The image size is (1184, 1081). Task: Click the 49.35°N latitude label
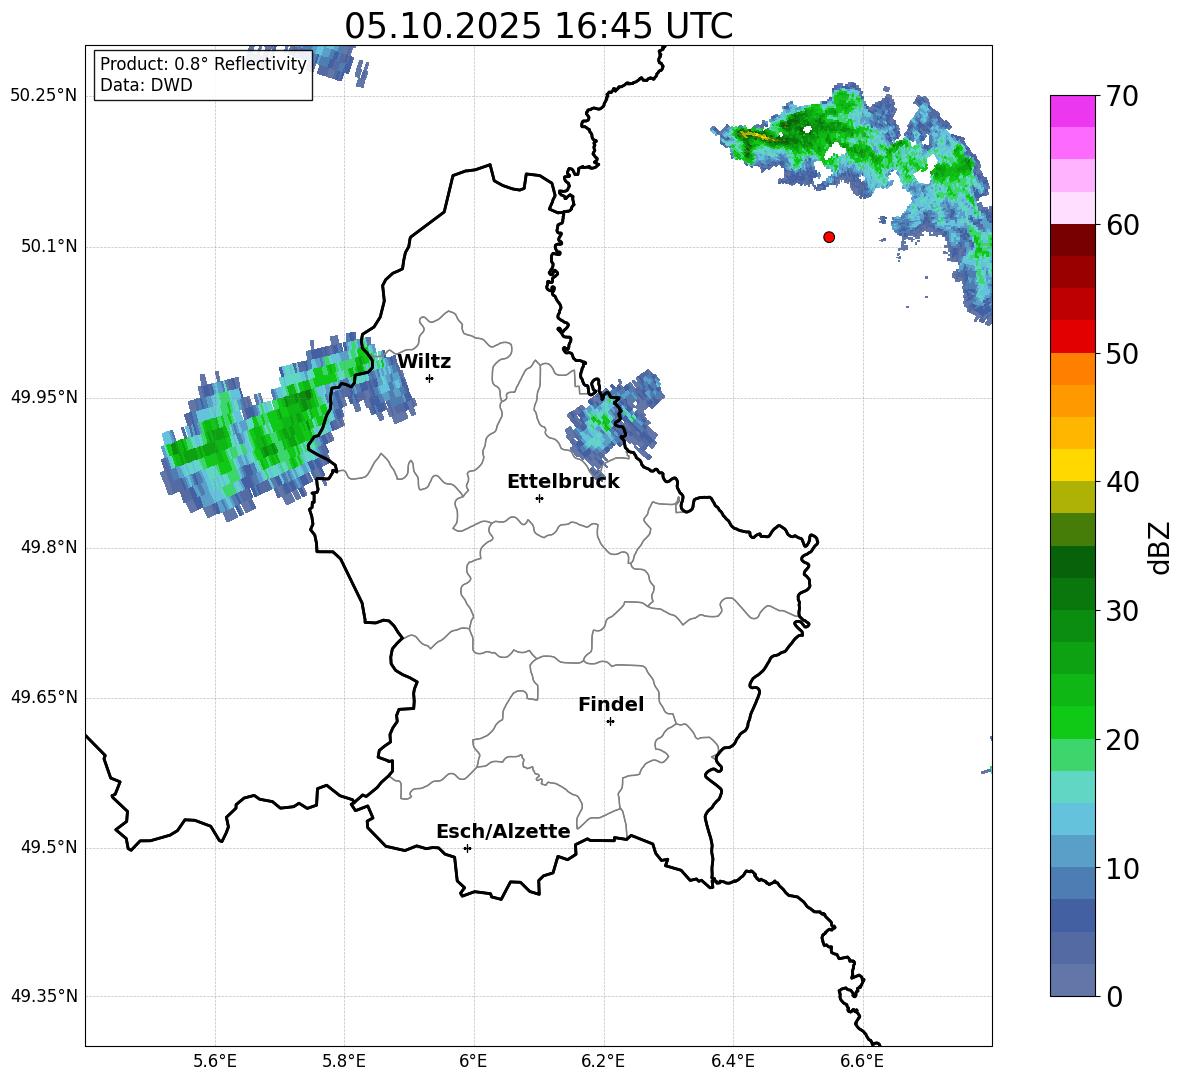44,997
